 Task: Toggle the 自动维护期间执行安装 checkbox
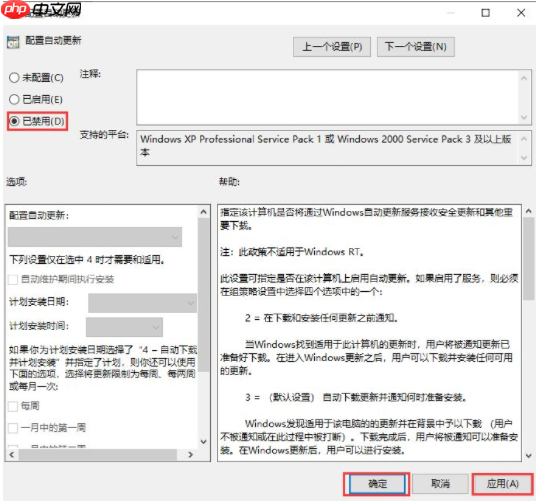pyautogui.click(x=13, y=279)
